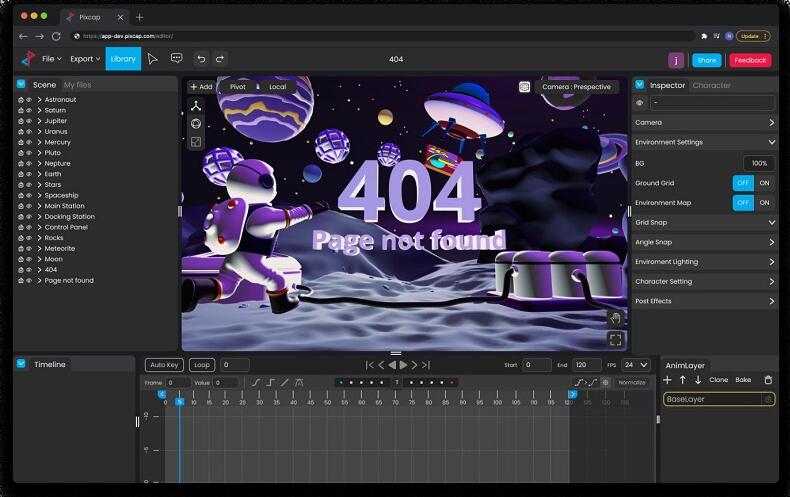Expand the Camera section
This screenshot has width=790, height=497.
pos(704,122)
